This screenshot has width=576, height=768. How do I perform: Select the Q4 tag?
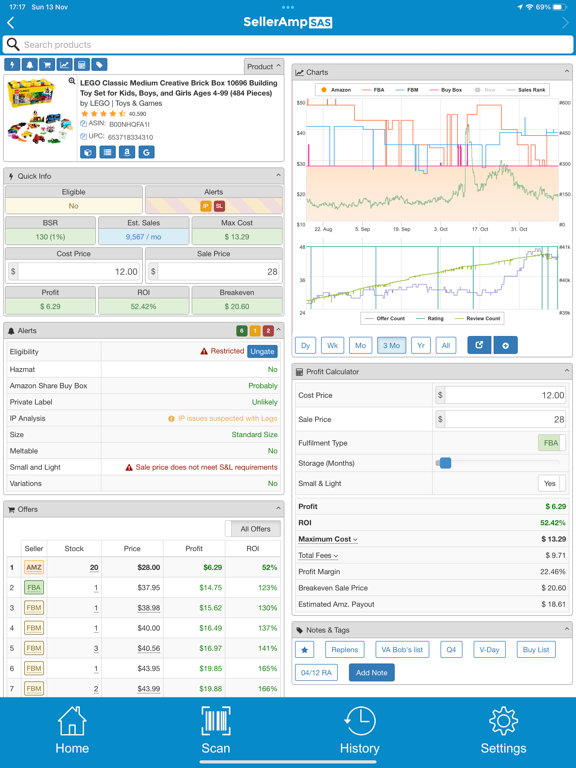point(451,650)
